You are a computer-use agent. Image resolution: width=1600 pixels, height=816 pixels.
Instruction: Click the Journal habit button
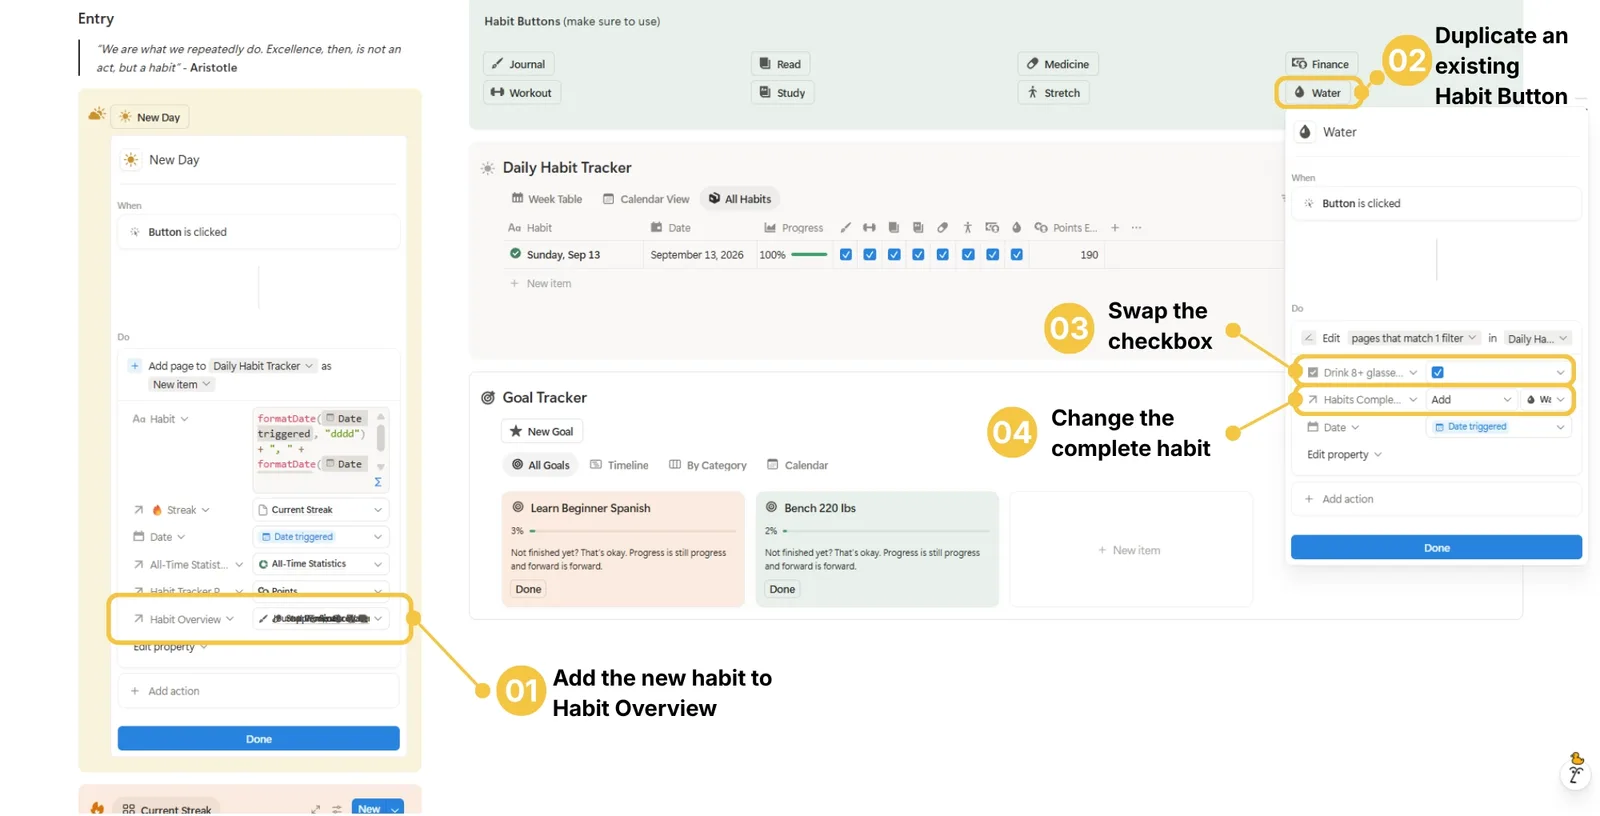click(x=518, y=64)
